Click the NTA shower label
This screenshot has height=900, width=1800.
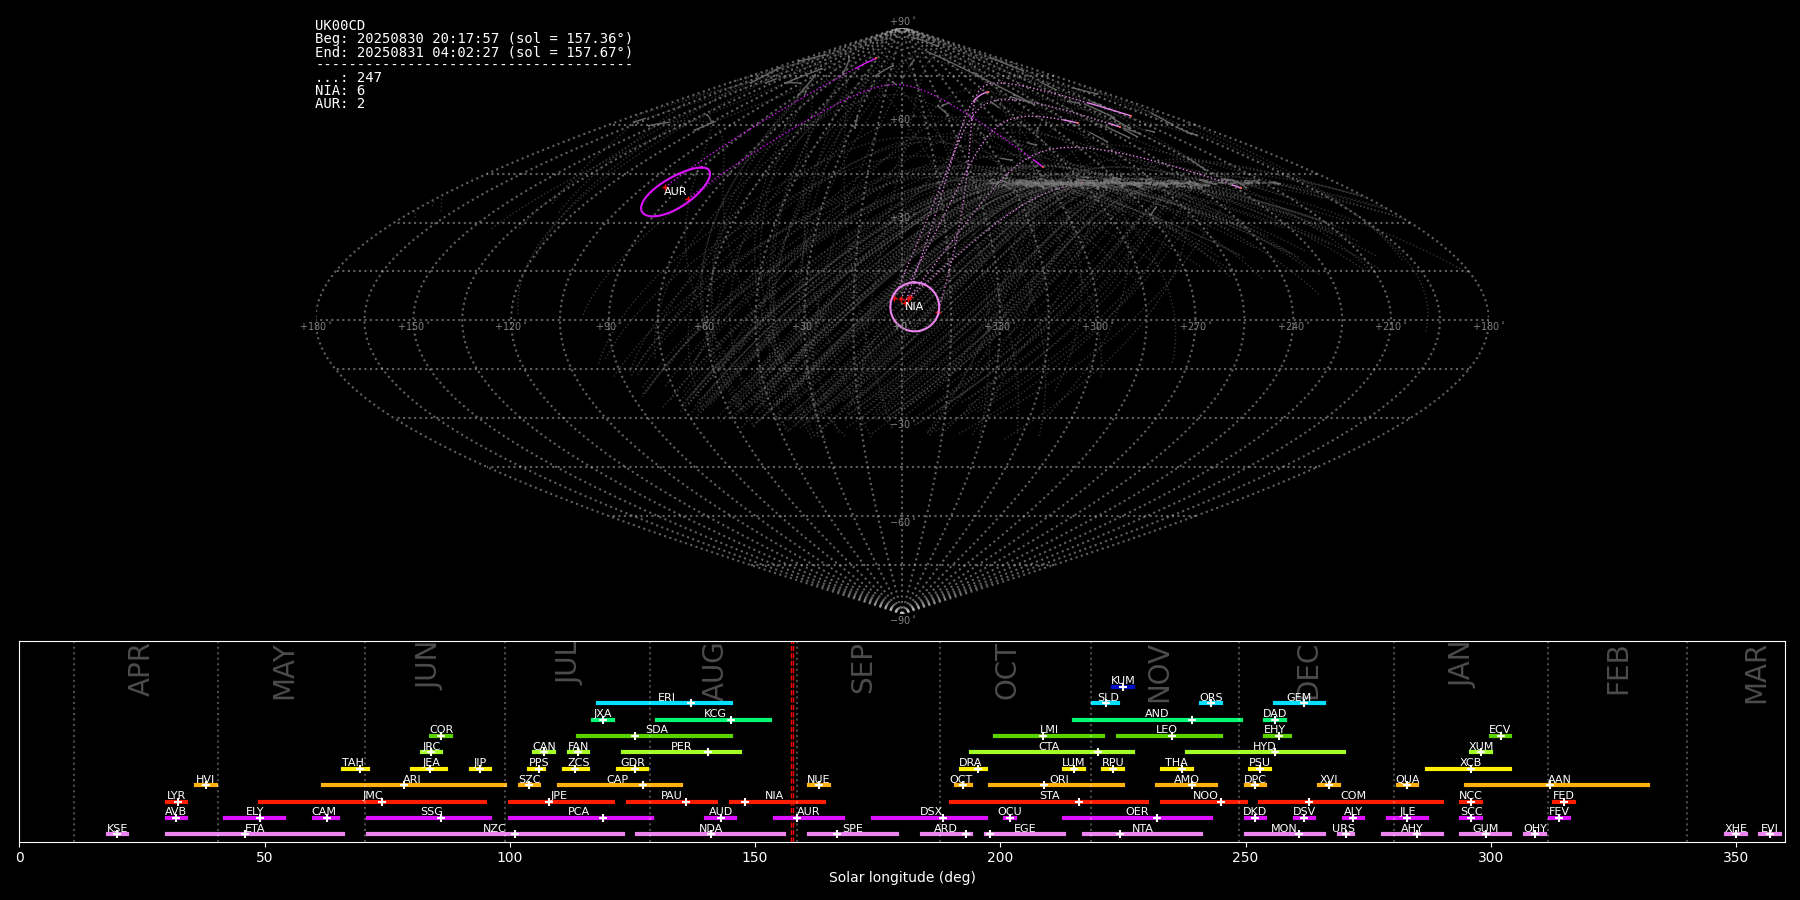(1142, 828)
